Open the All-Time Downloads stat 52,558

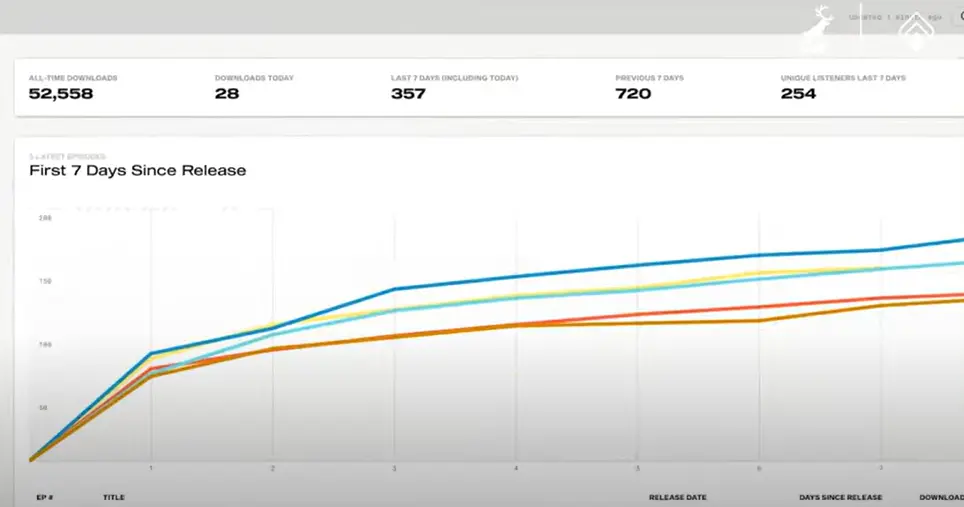[53, 93]
